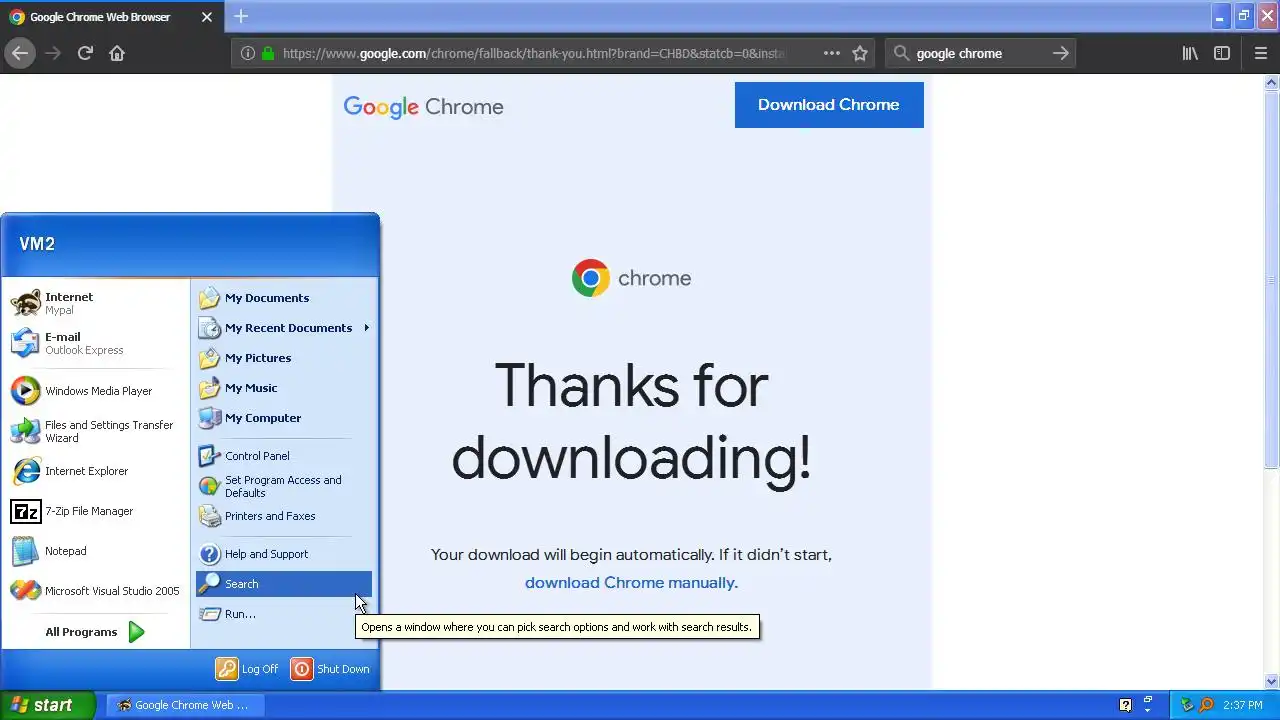The image size is (1280, 720).
Task: Click the page vertical scrollbar thumb
Action: pyautogui.click(x=1271, y=280)
